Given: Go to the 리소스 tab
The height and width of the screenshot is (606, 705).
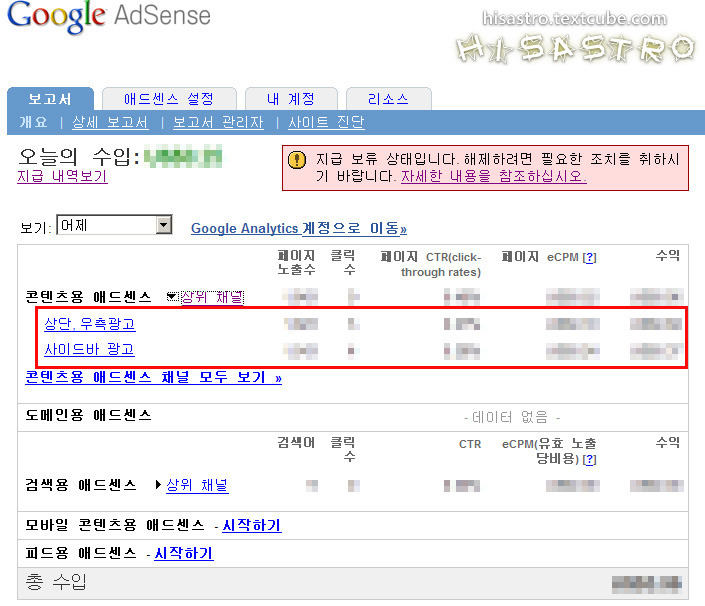Looking at the screenshot, I should point(388,99).
